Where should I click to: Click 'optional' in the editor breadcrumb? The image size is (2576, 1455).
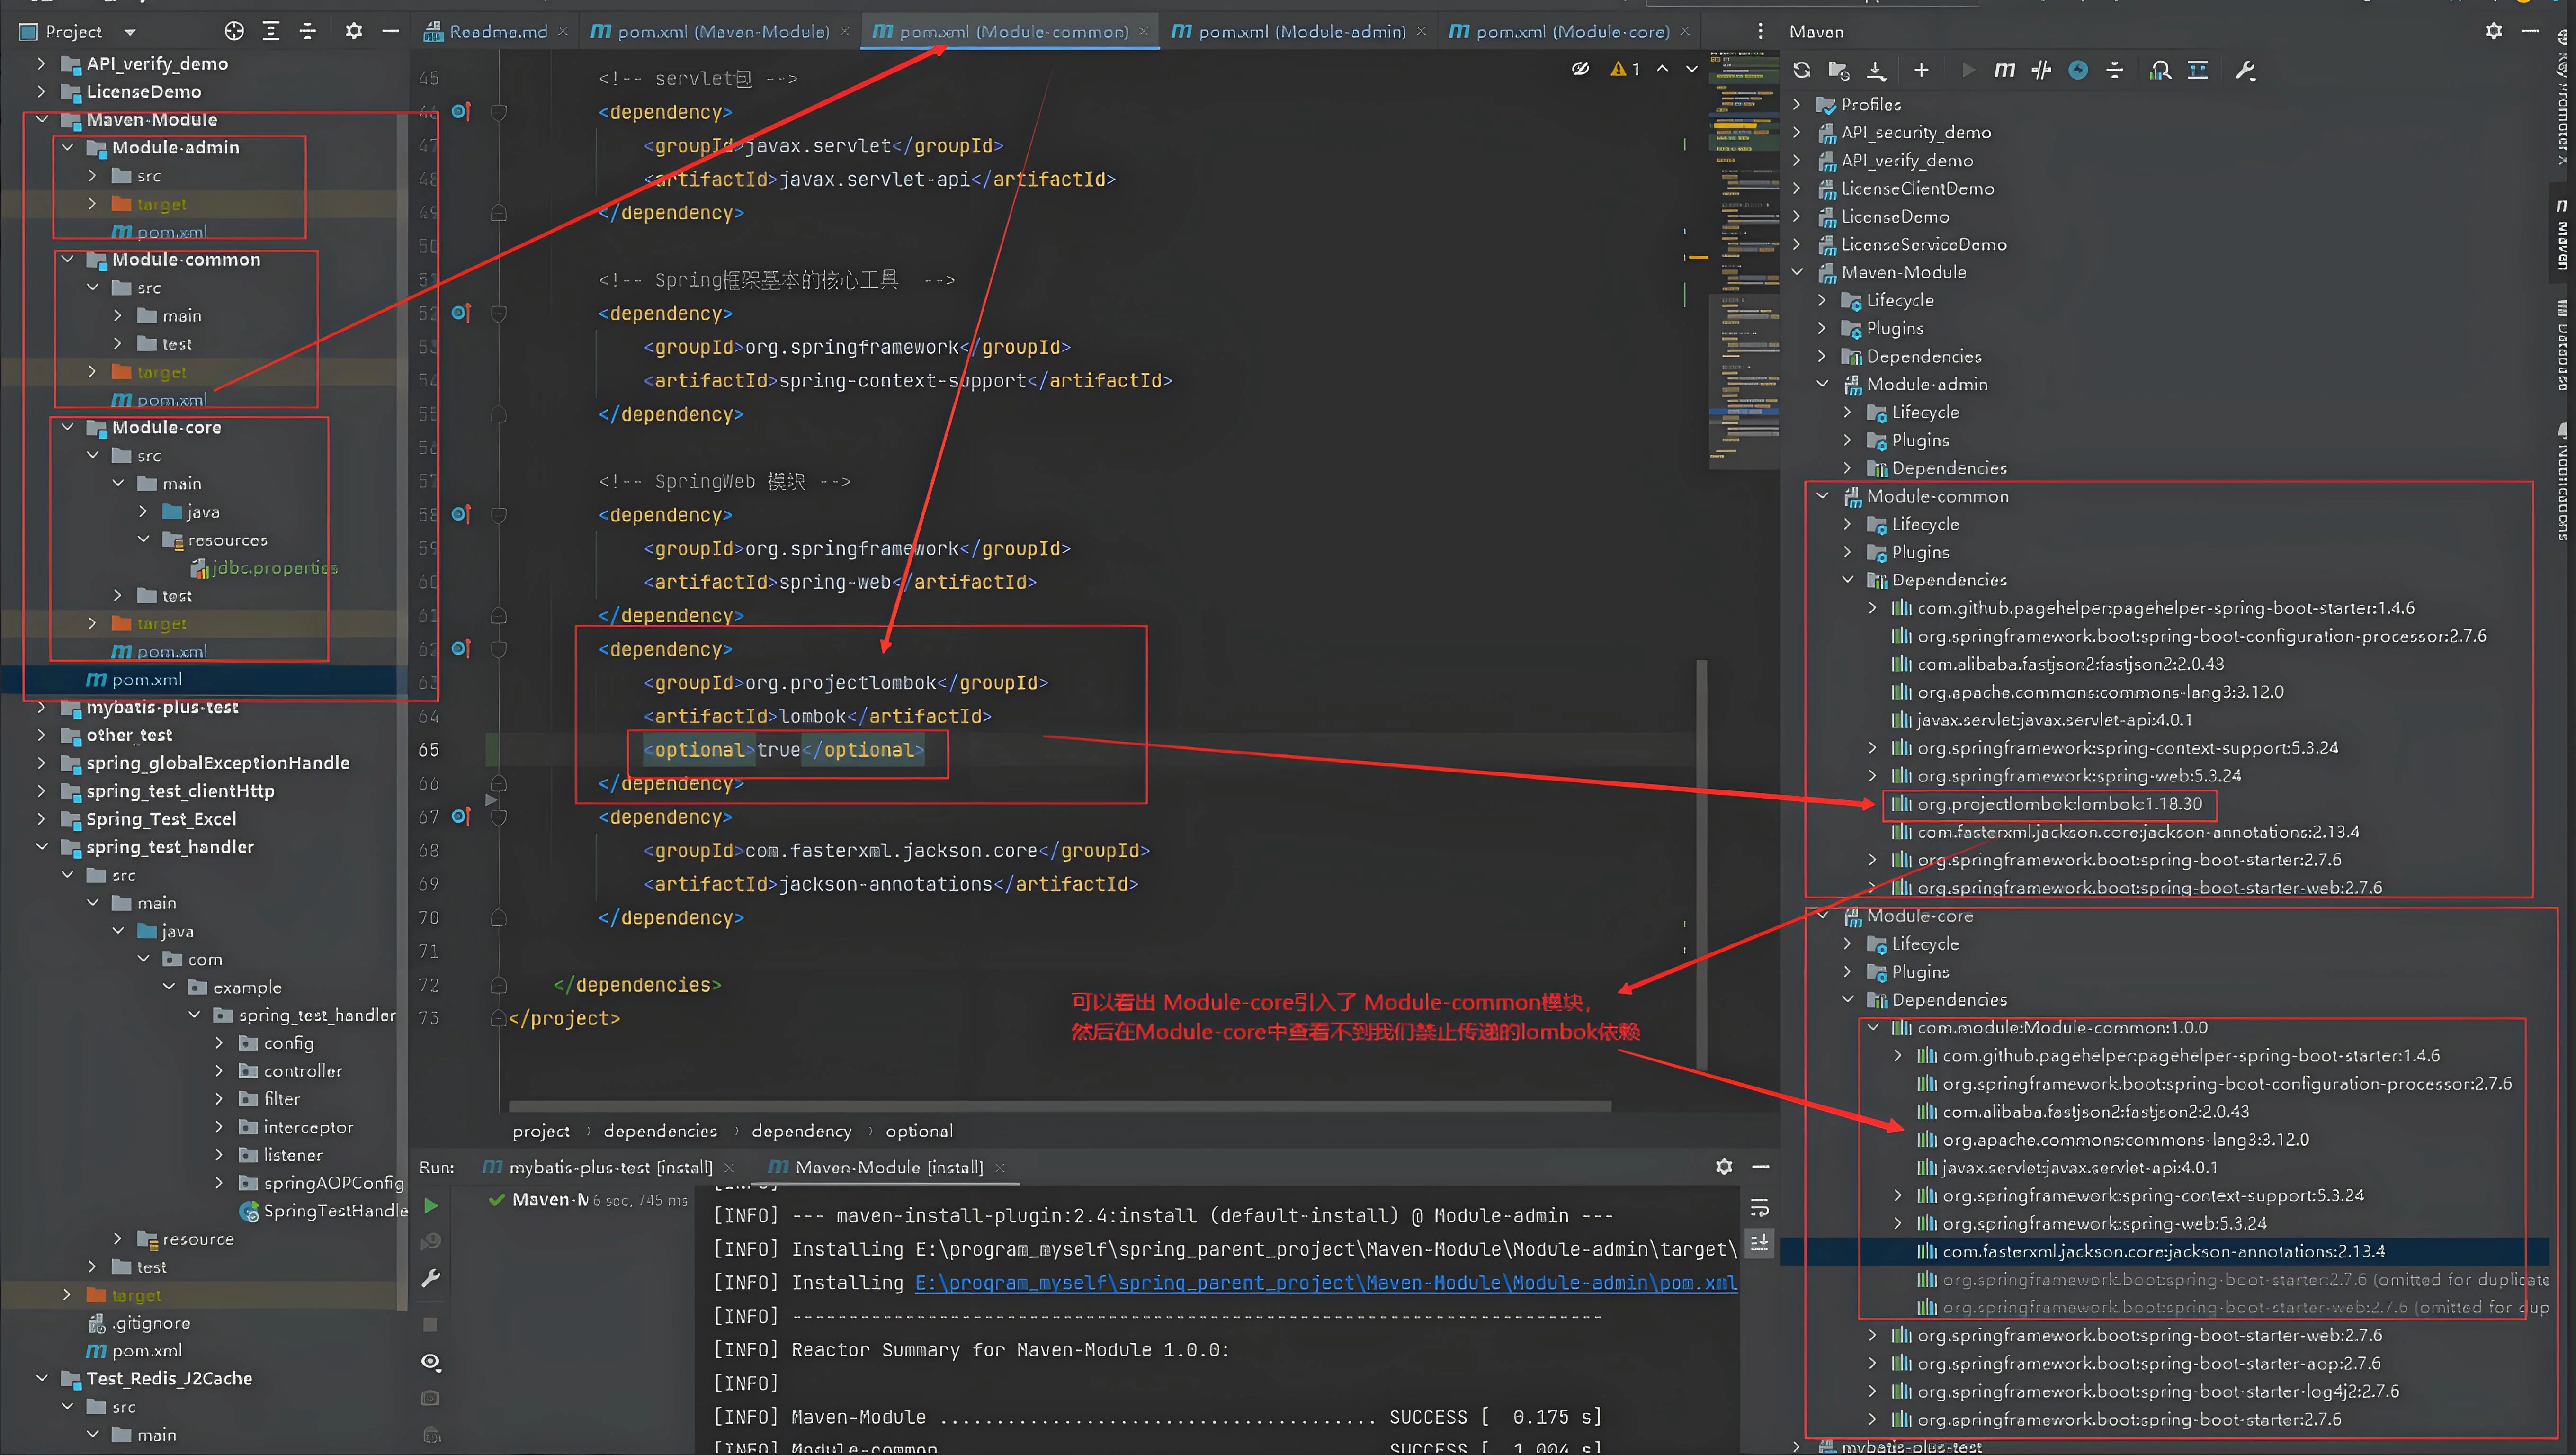[918, 1131]
